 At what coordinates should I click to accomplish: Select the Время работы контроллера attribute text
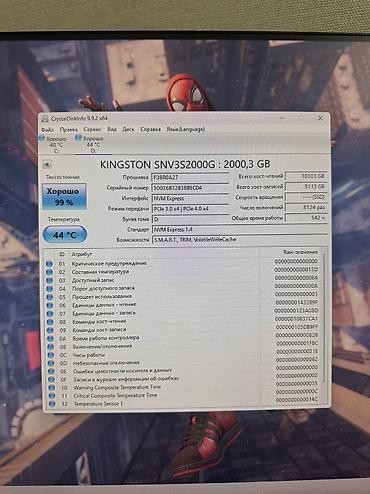pyautogui.click(x=106, y=338)
